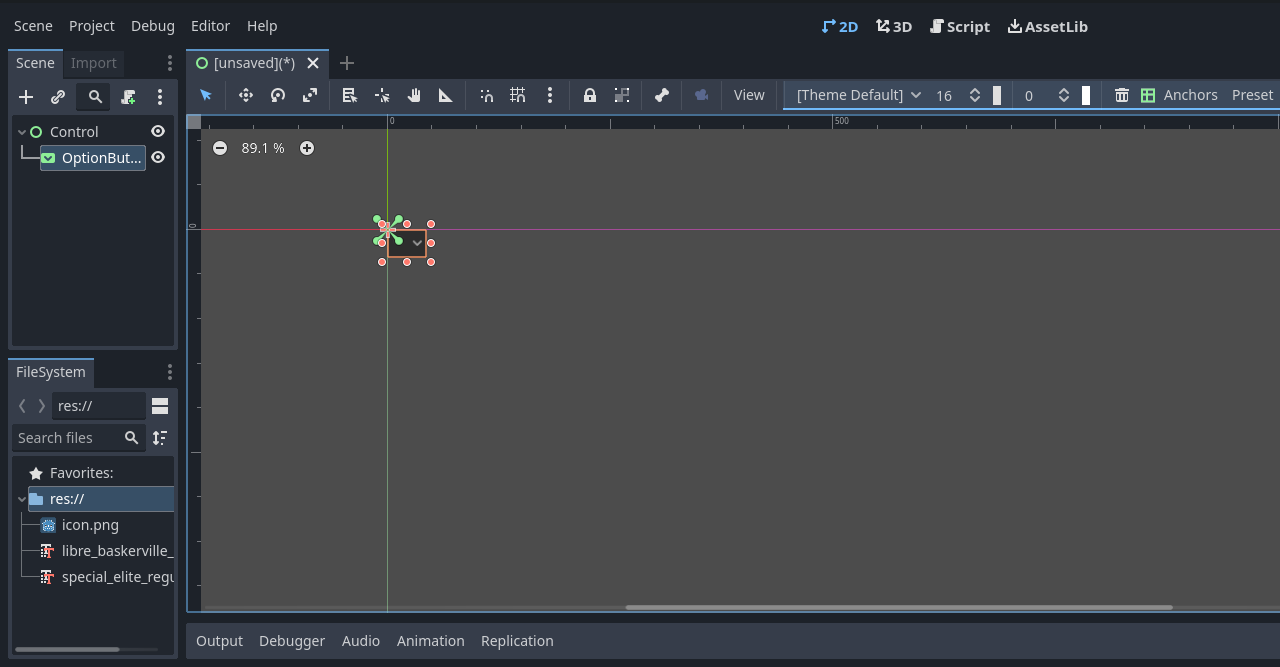Open the Help menu
1280x667 pixels.
(x=262, y=26)
